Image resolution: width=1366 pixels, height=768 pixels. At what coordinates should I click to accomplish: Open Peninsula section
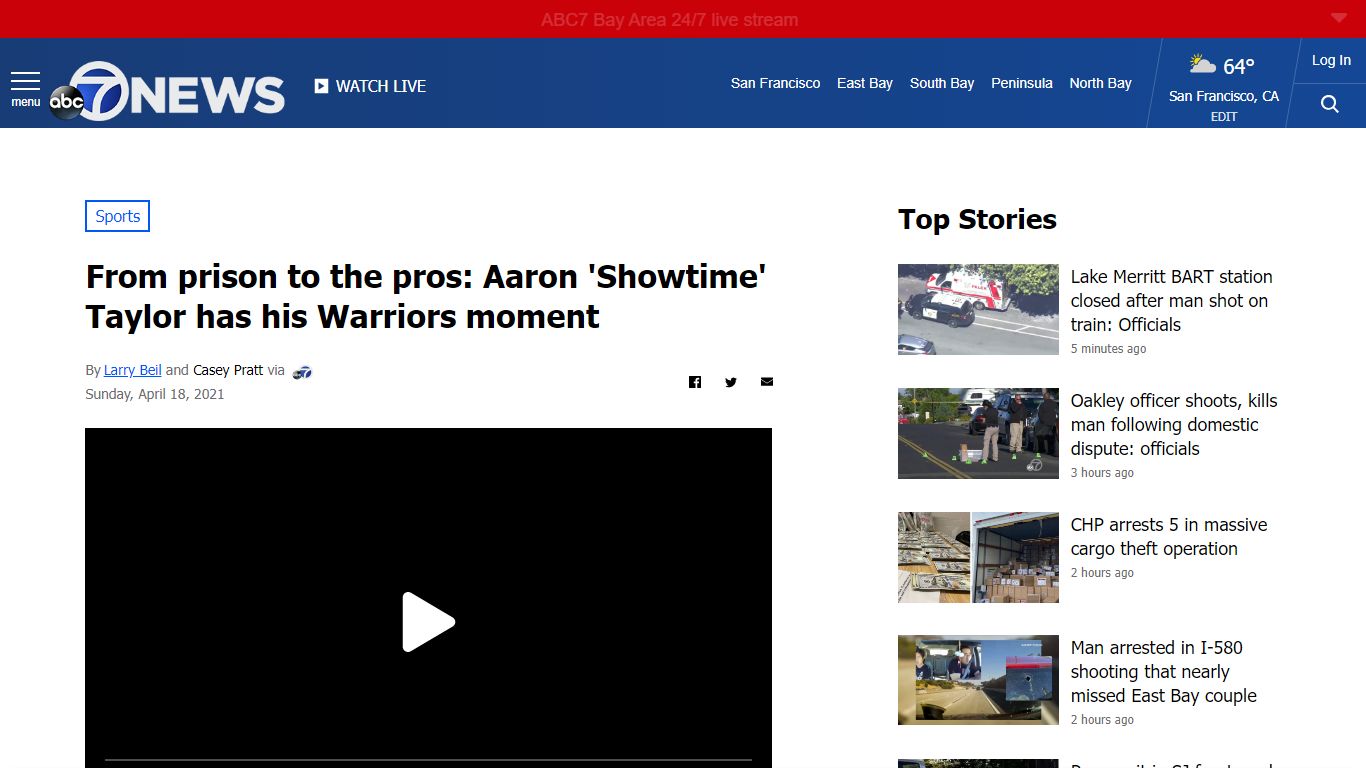pos(1022,83)
